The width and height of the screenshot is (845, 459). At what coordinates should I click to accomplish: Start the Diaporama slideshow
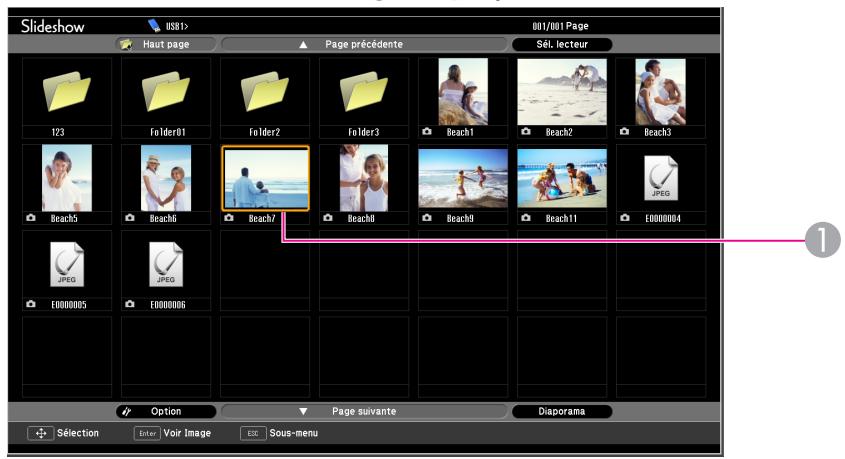[x=562, y=411]
